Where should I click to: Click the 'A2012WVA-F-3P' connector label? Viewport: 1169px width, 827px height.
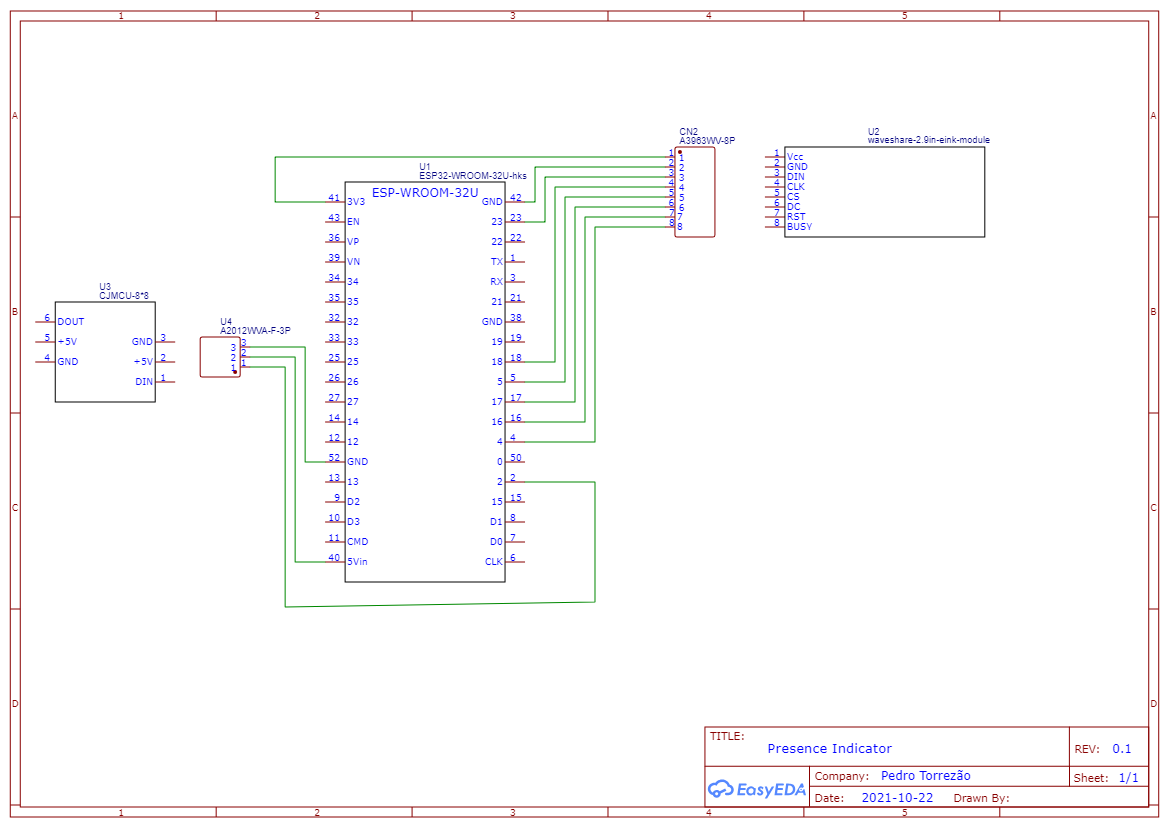(255, 330)
